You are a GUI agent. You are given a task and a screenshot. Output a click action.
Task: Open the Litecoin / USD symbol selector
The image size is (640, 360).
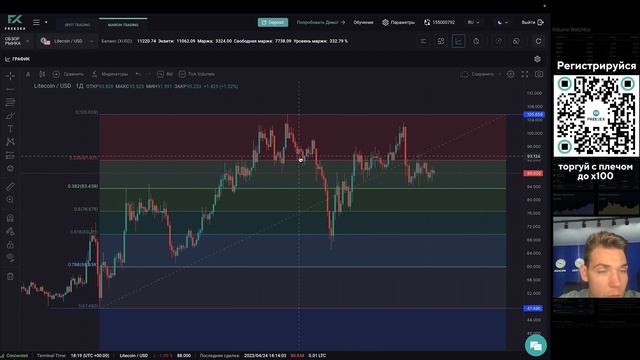pos(68,41)
